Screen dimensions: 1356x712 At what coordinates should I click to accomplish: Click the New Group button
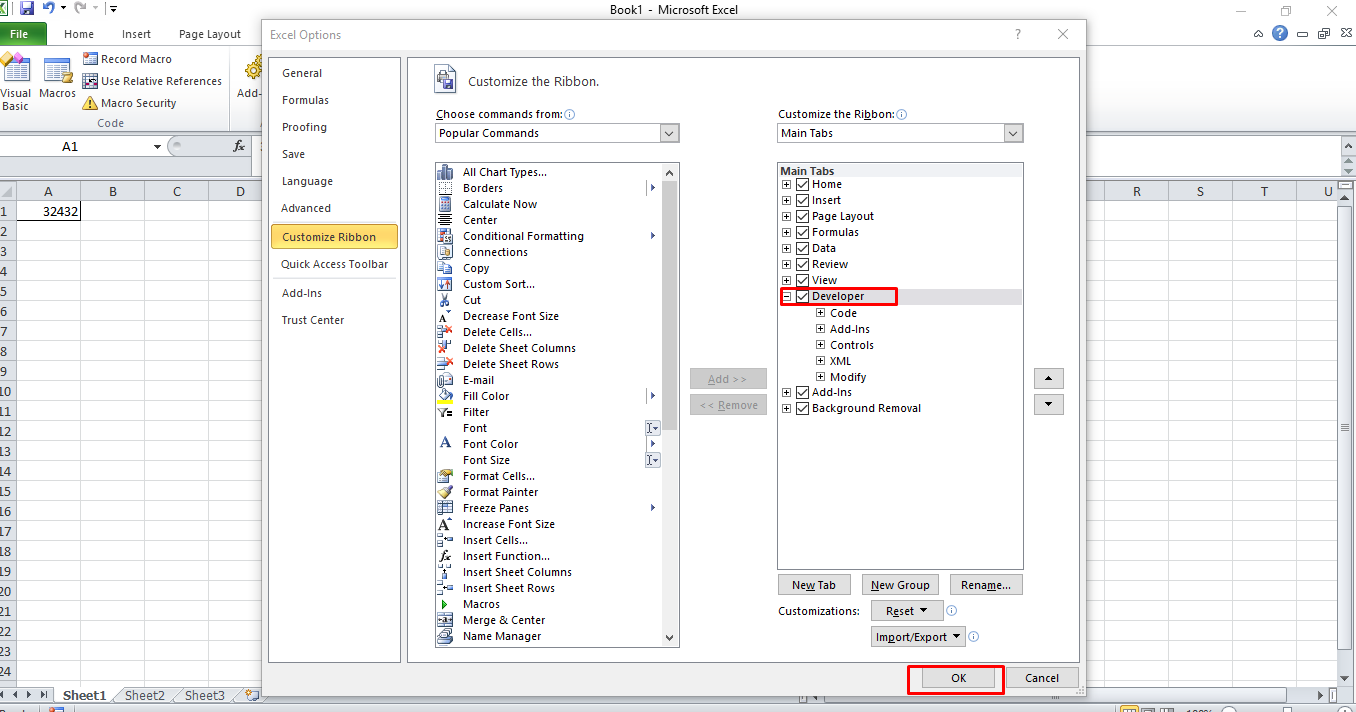pos(899,584)
